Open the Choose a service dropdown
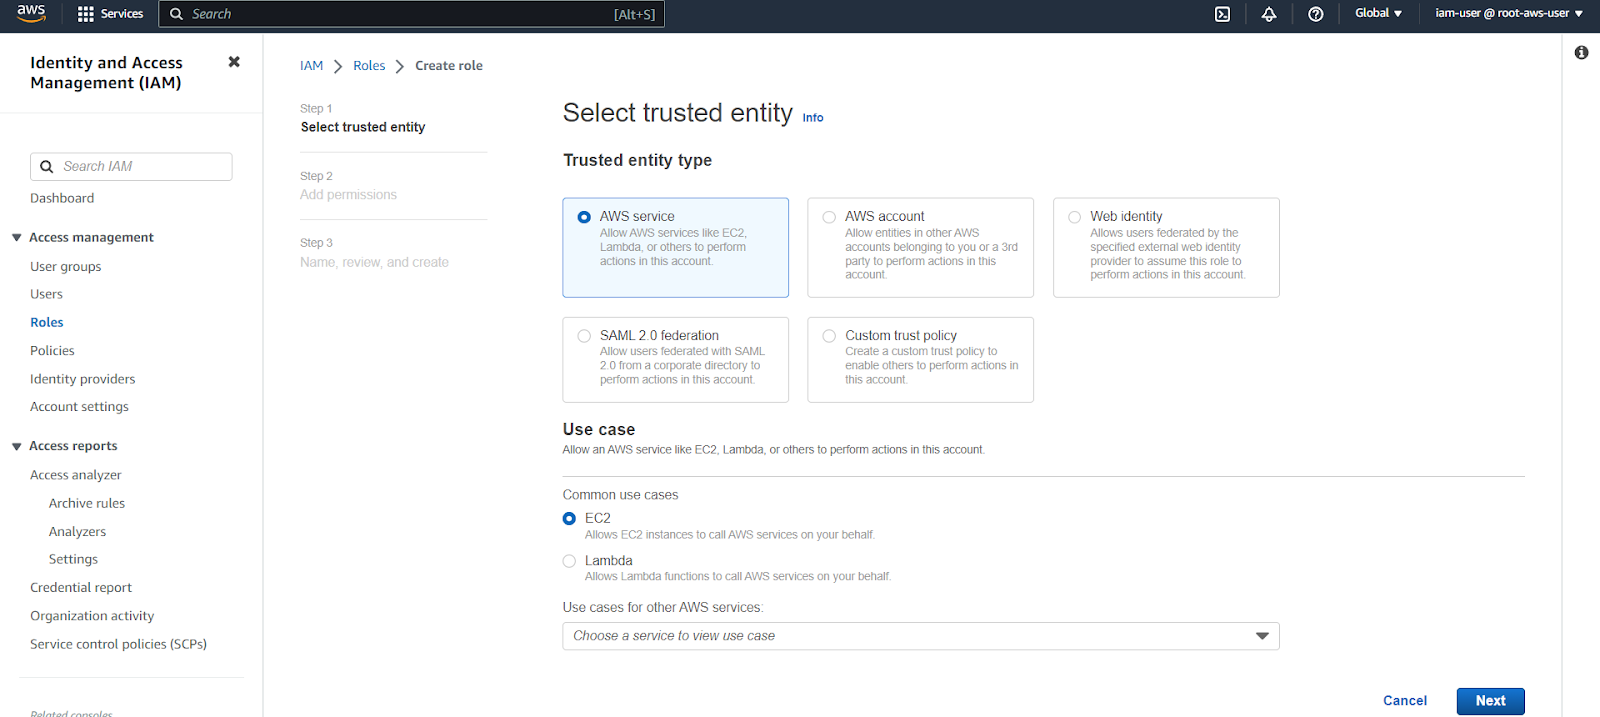Viewport: 1600px width, 717px height. point(921,636)
